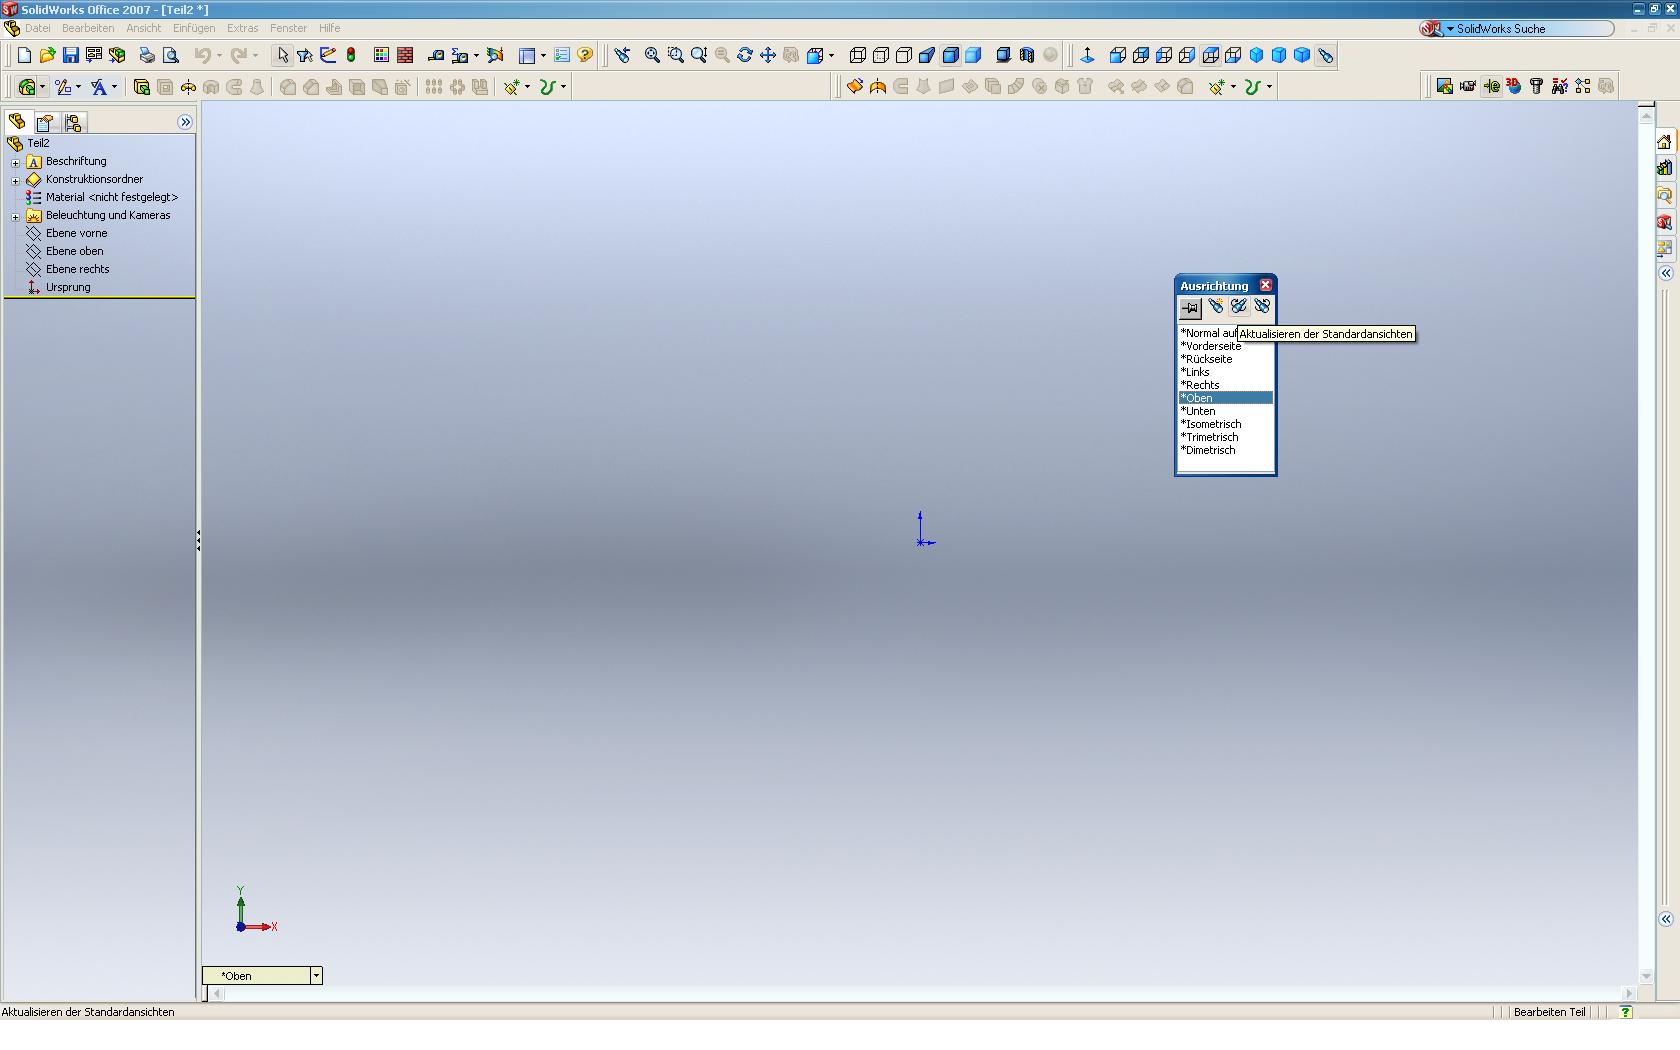Activate the Pan view tool

coord(768,56)
